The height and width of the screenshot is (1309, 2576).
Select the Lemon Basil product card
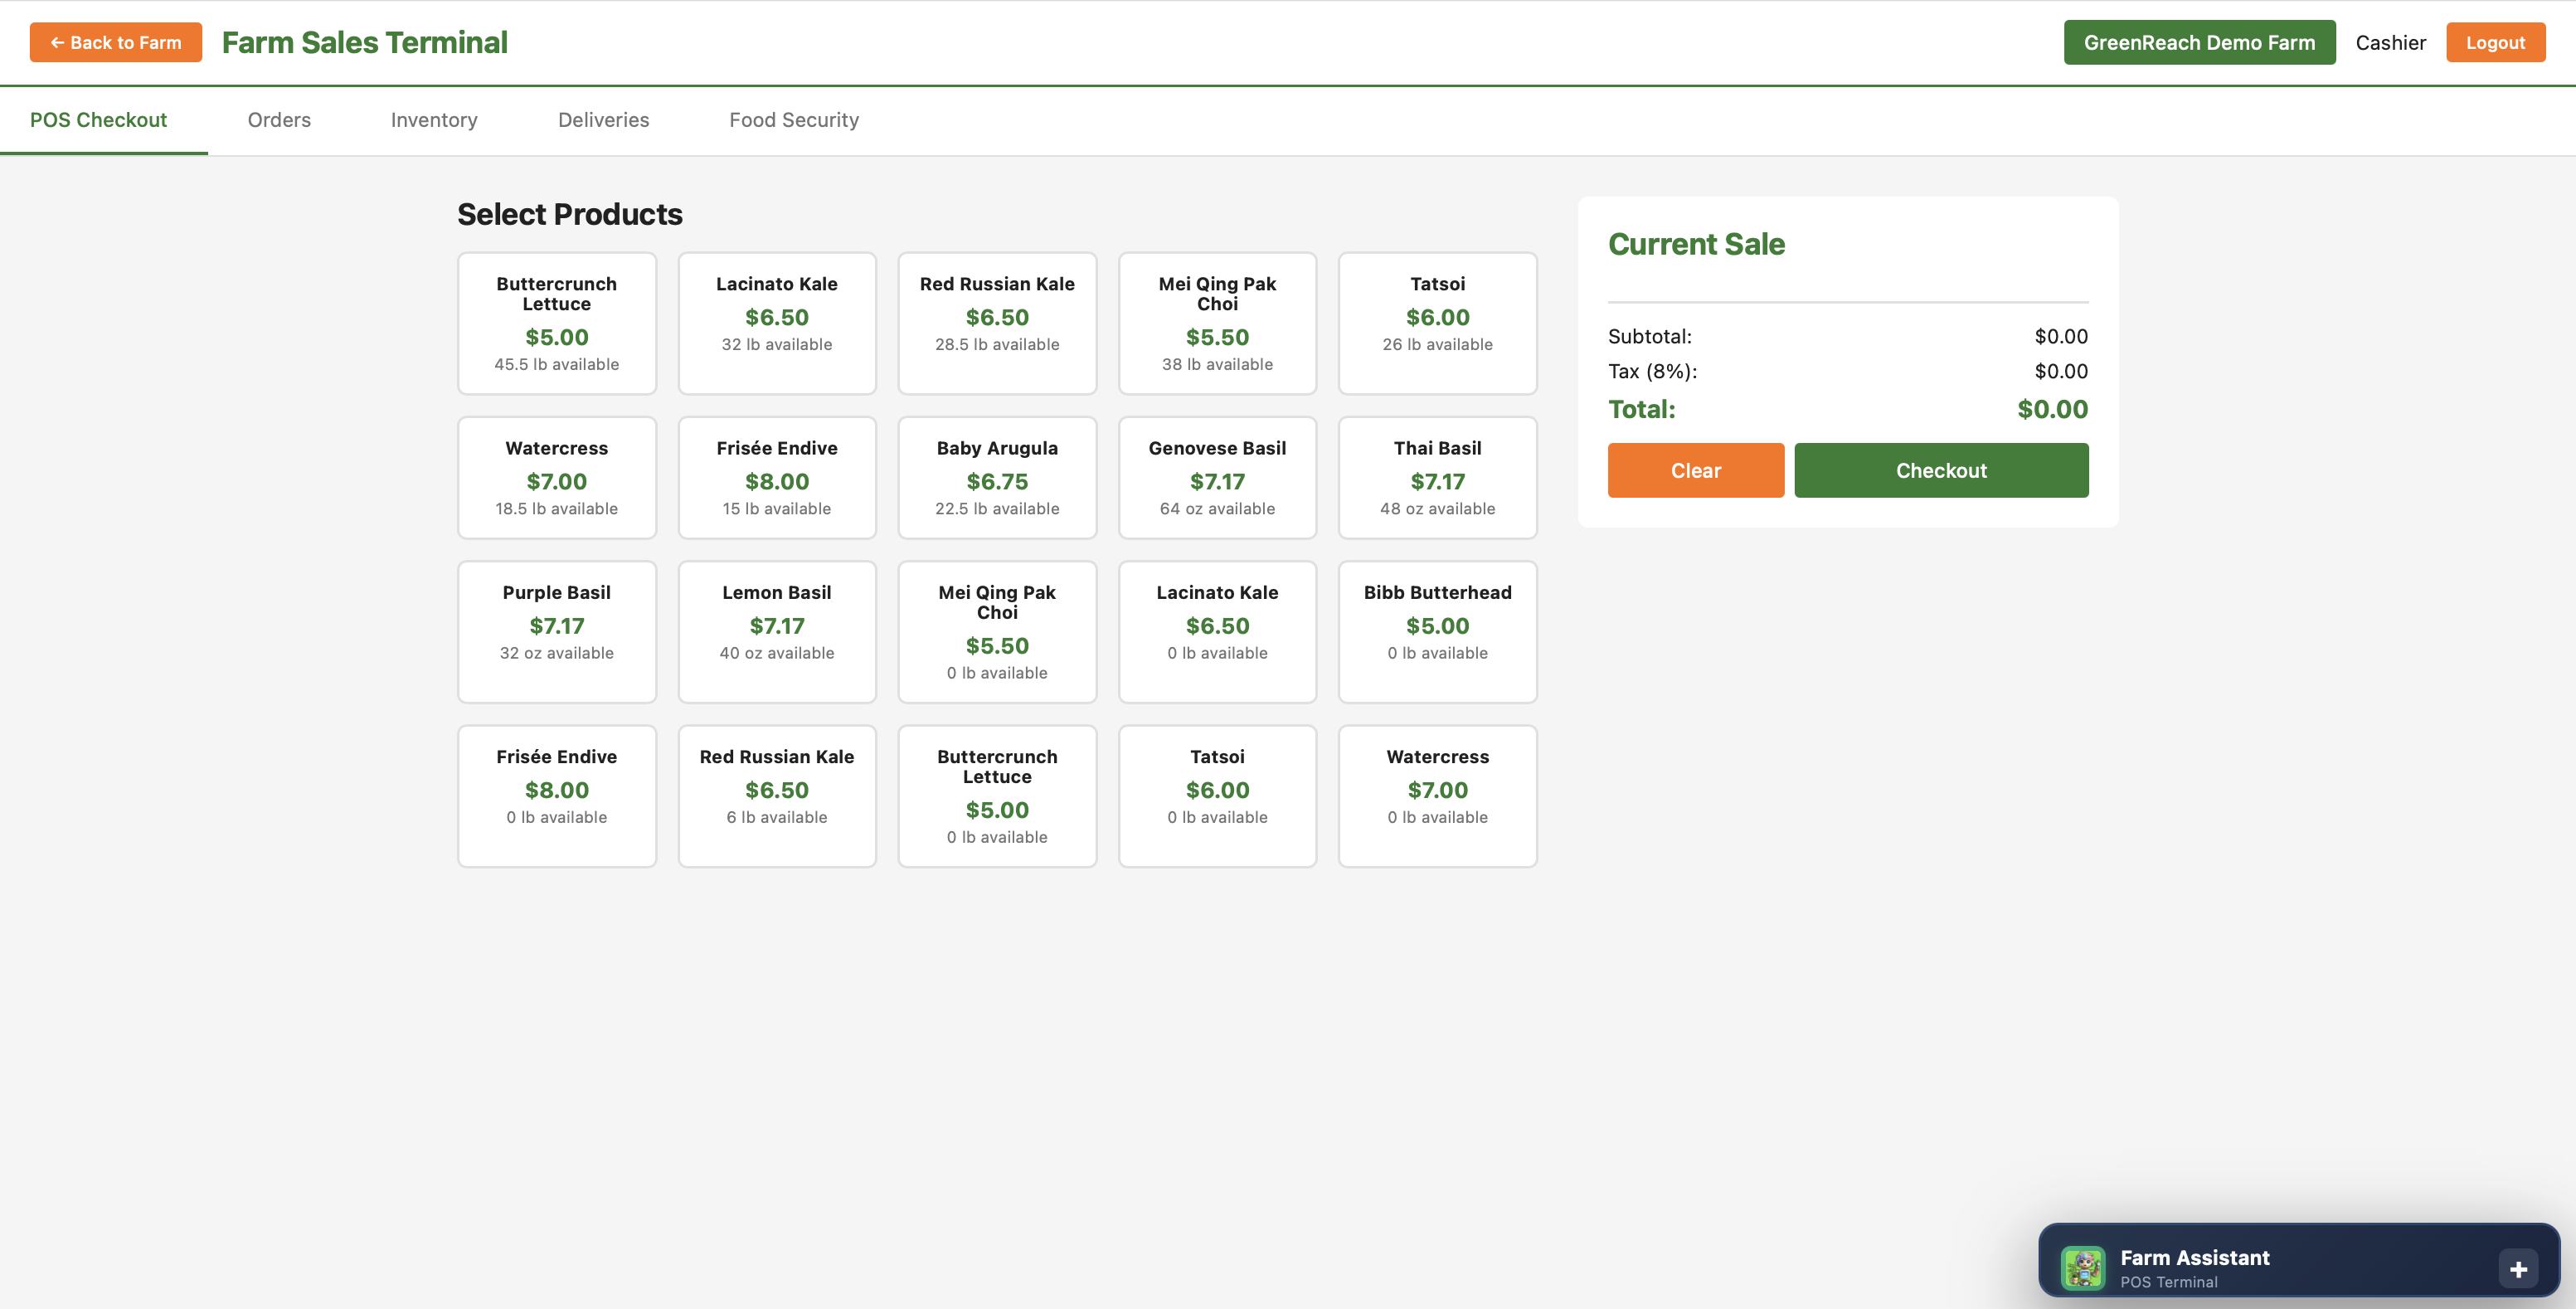tap(777, 631)
